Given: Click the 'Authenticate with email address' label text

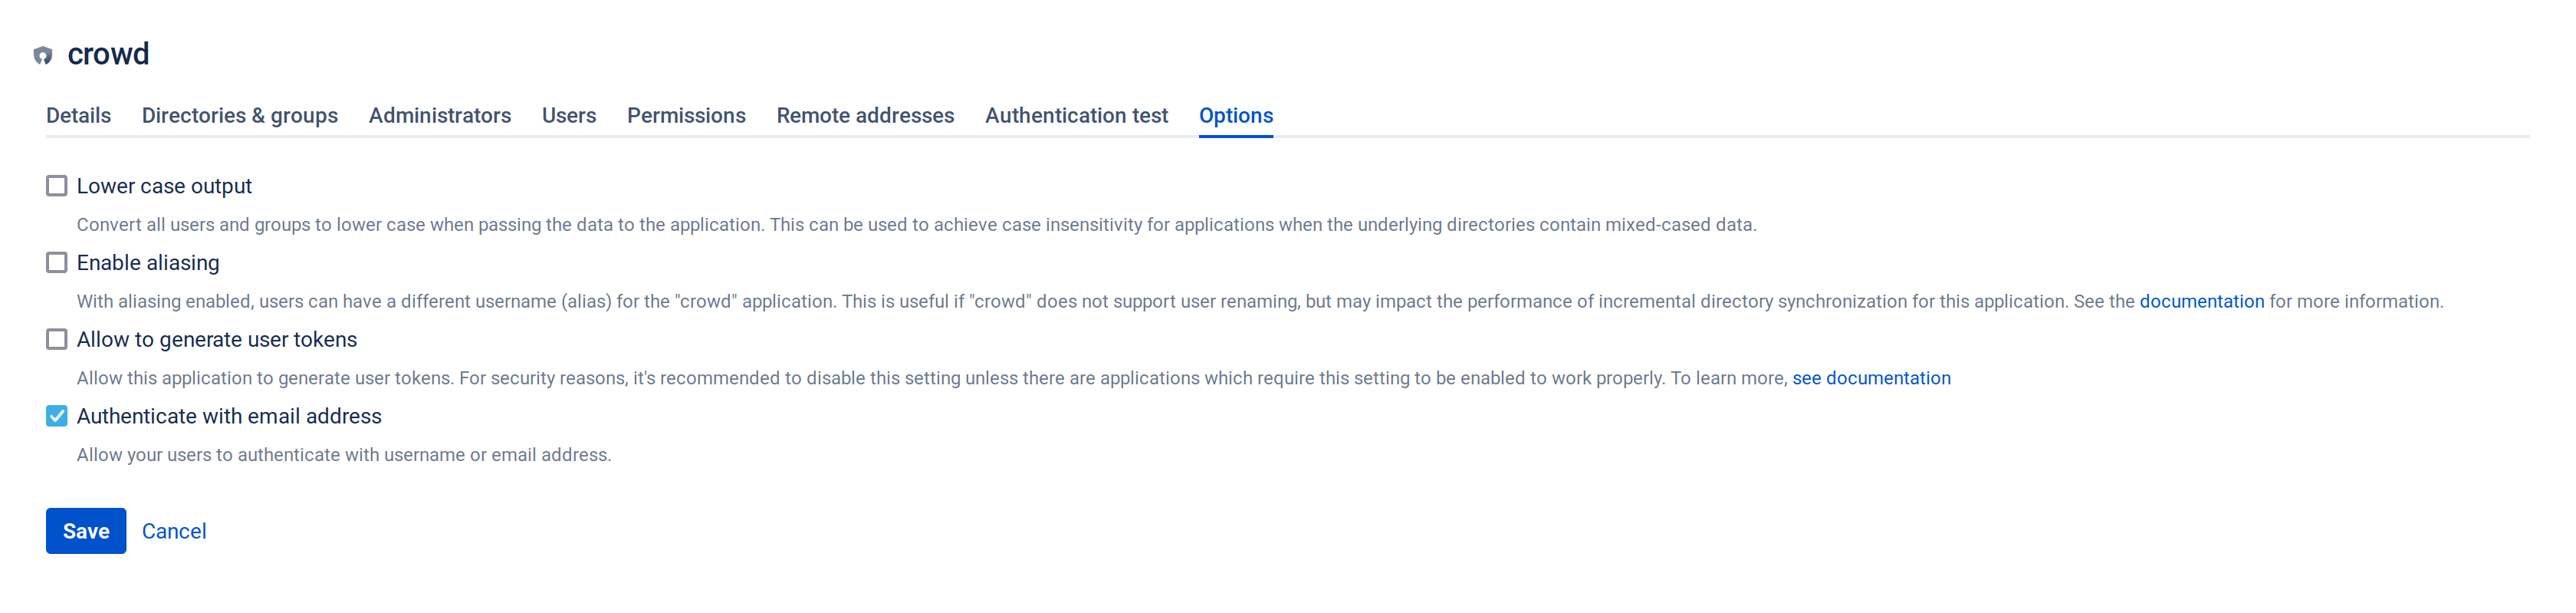Looking at the screenshot, I should (229, 416).
